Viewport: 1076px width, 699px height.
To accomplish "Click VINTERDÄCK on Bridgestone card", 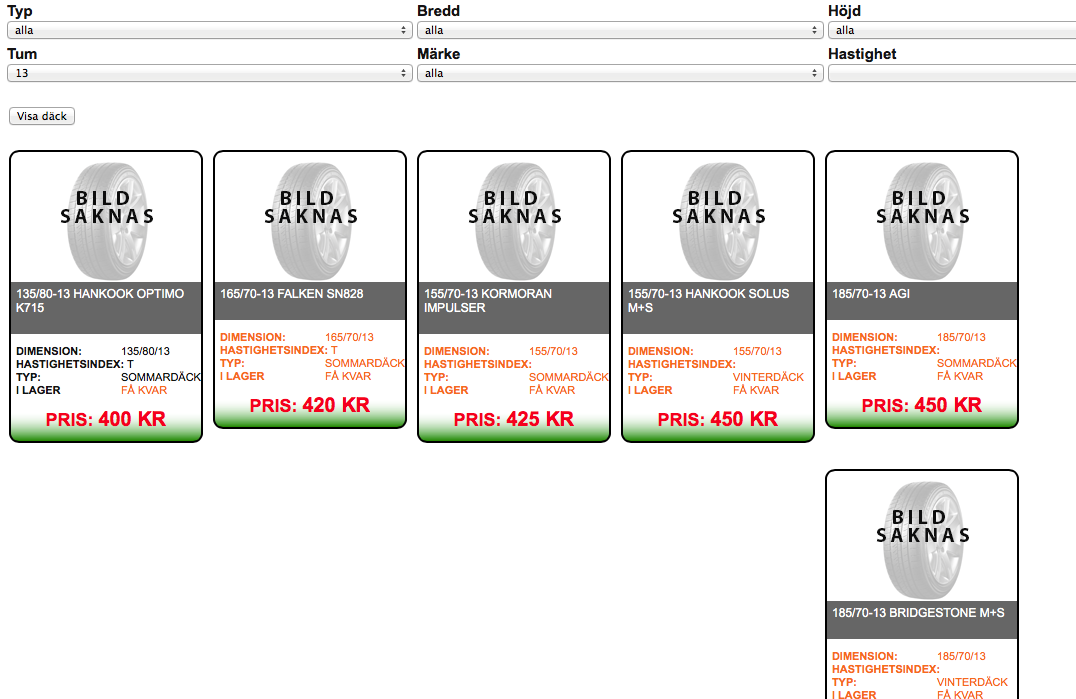I will 972,683.
